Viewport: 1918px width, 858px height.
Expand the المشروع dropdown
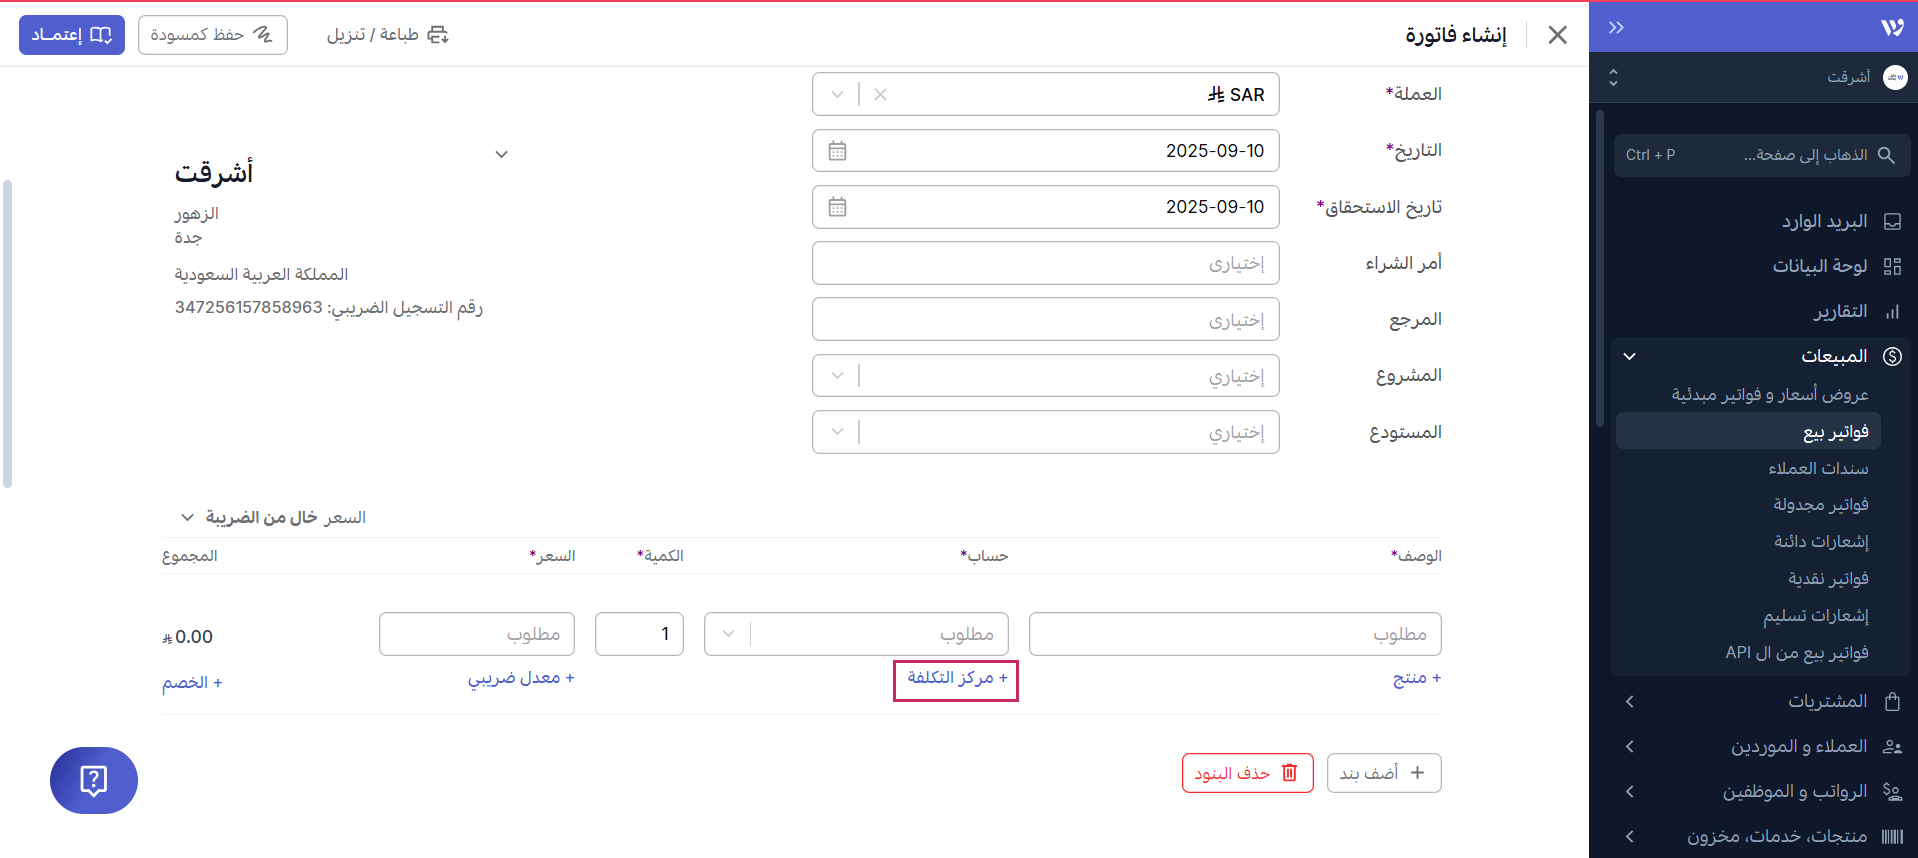(837, 376)
